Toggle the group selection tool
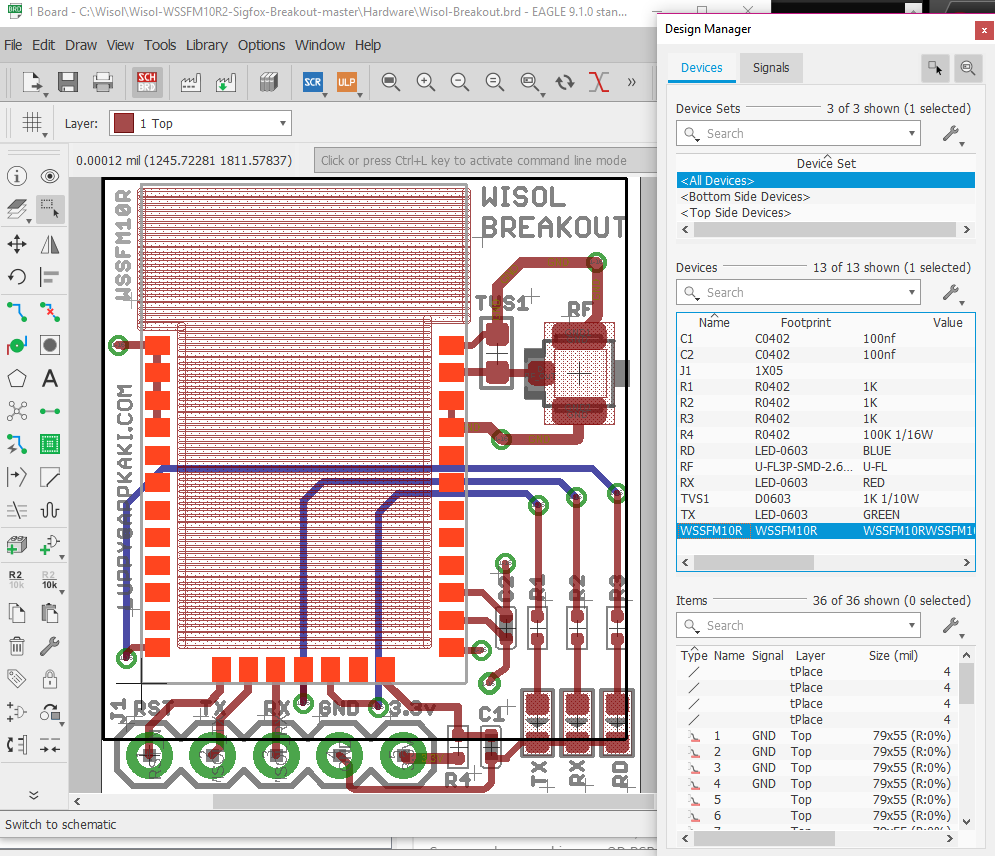The height and width of the screenshot is (856, 995). point(49,209)
